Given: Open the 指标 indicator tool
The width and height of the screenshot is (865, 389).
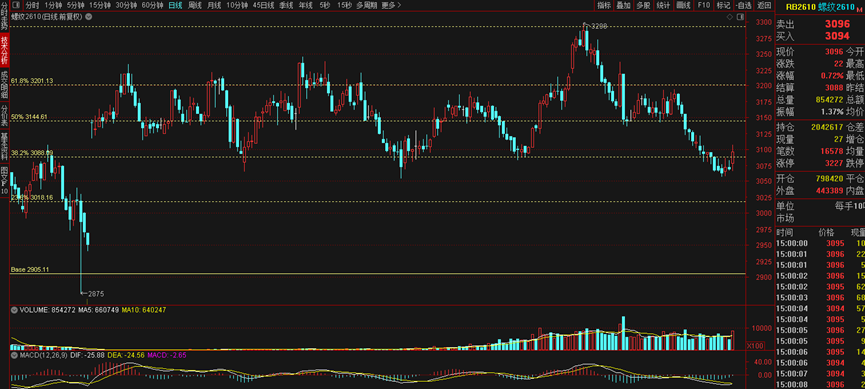Looking at the screenshot, I should (x=604, y=5).
